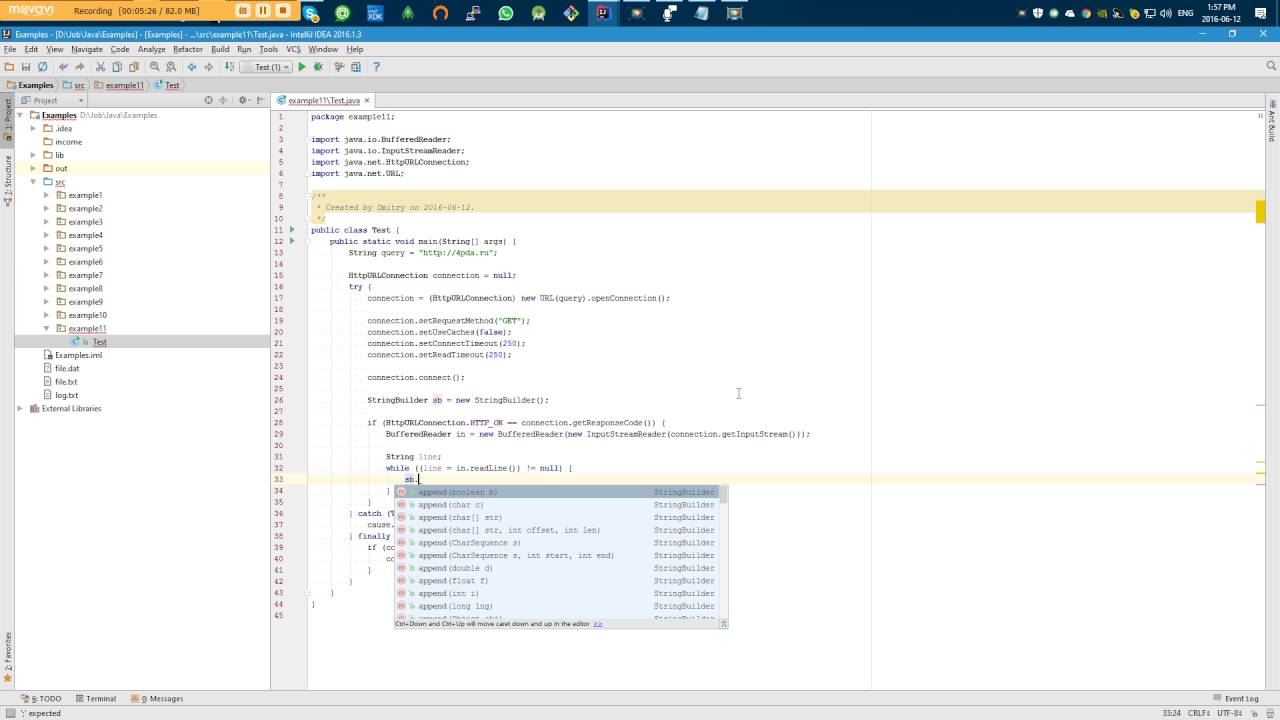This screenshot has width=1280, height=720.
Task: Close the Test.java editor tab
Action: point(367,100)
